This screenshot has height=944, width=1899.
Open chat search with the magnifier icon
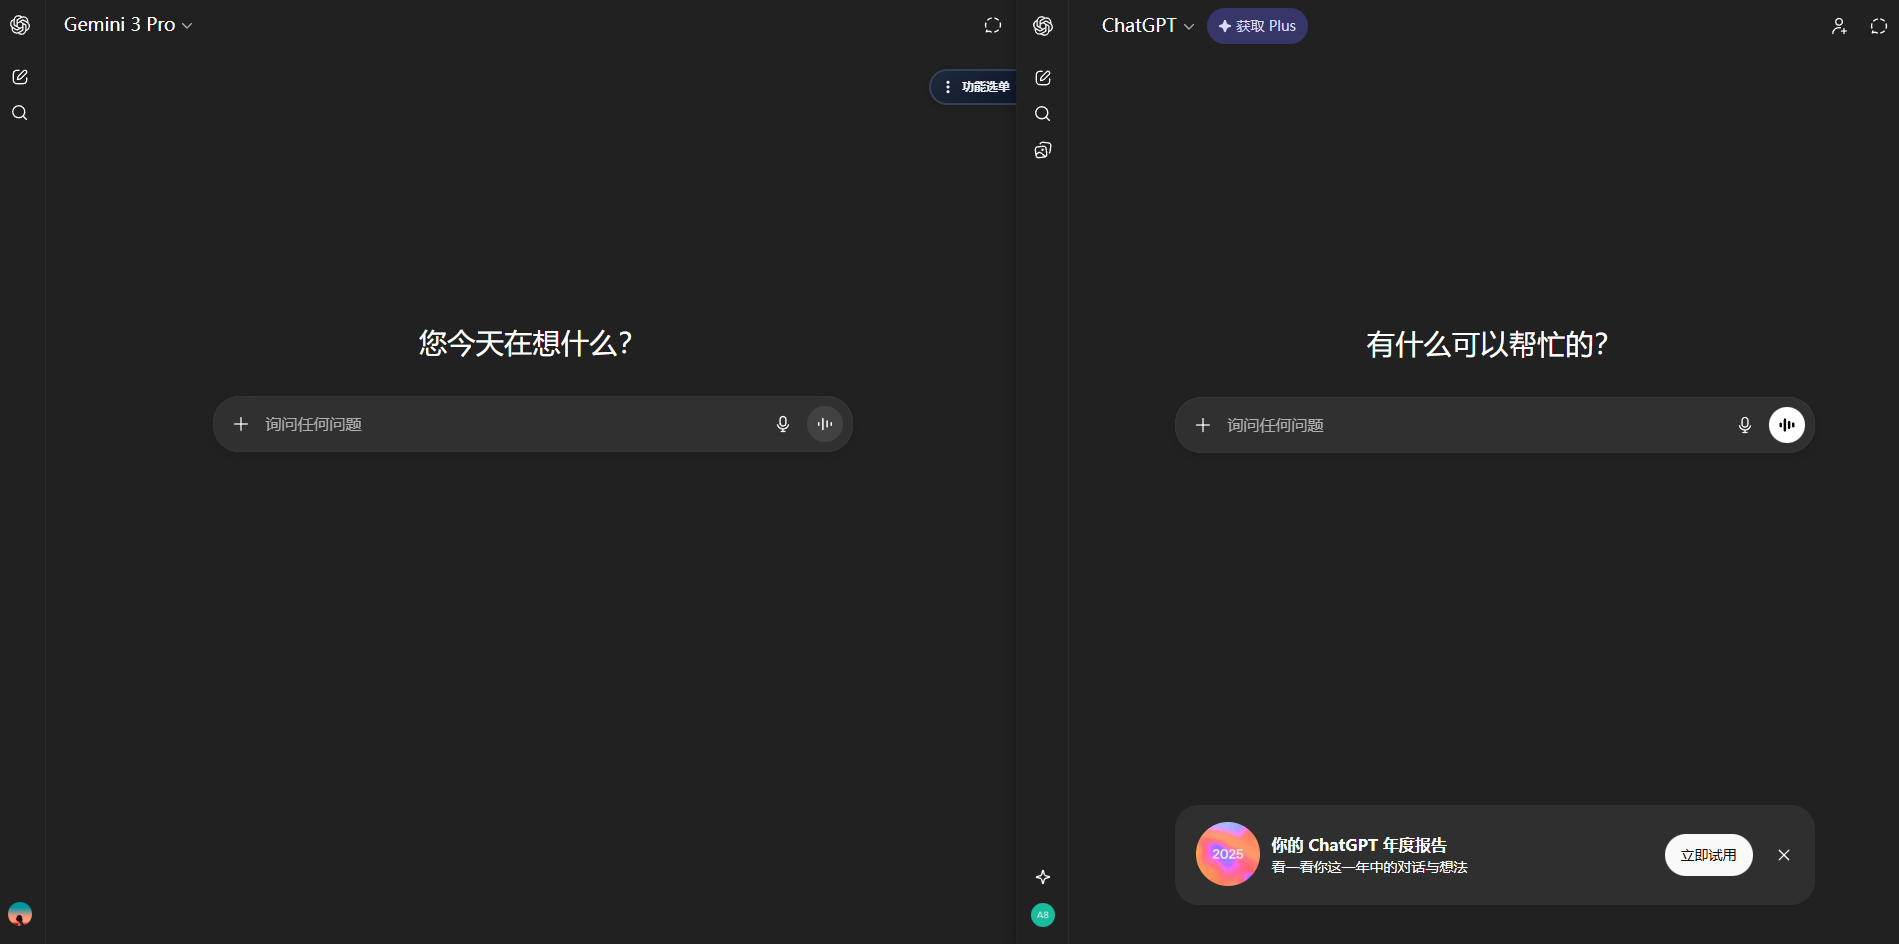coord(19,113)
